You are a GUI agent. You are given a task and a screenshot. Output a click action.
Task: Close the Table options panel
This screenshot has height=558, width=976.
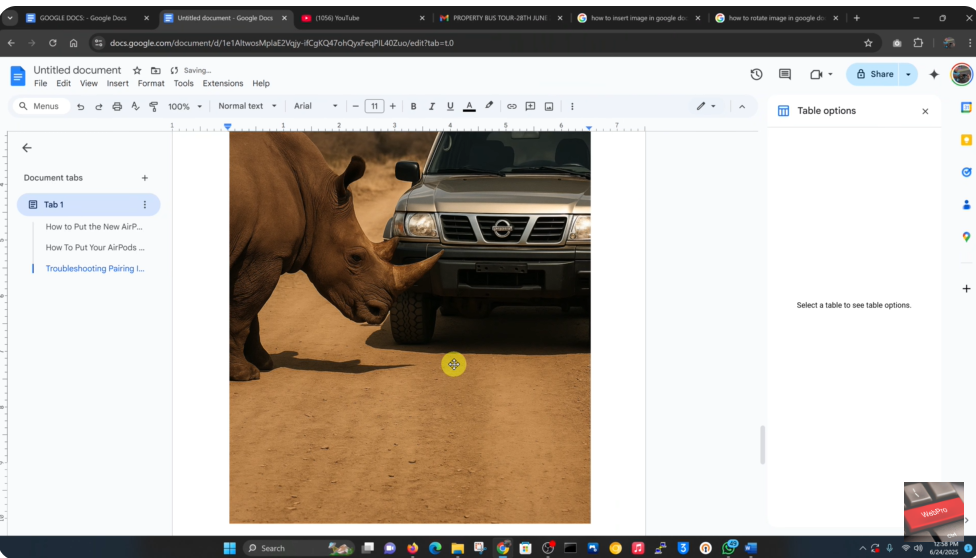pyautogui.click(x=925, y=111)
